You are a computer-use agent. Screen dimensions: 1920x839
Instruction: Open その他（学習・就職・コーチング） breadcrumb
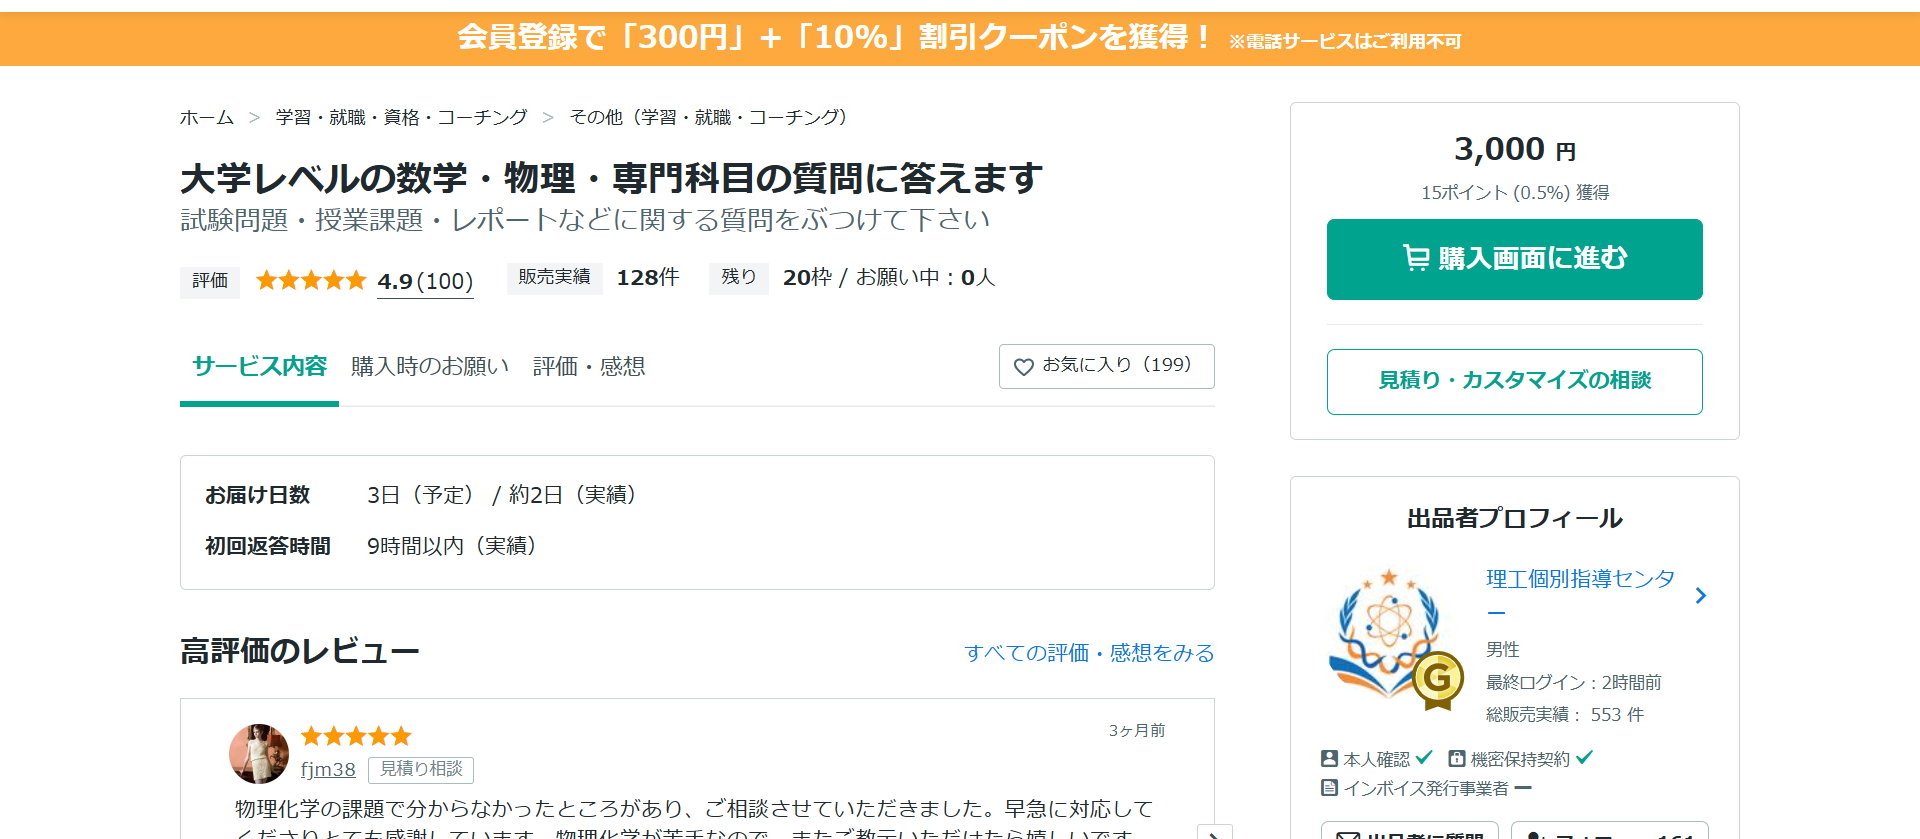(712, 118)
